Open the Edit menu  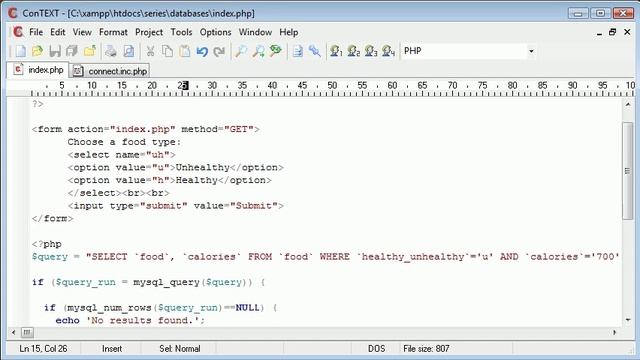[58, 32]
